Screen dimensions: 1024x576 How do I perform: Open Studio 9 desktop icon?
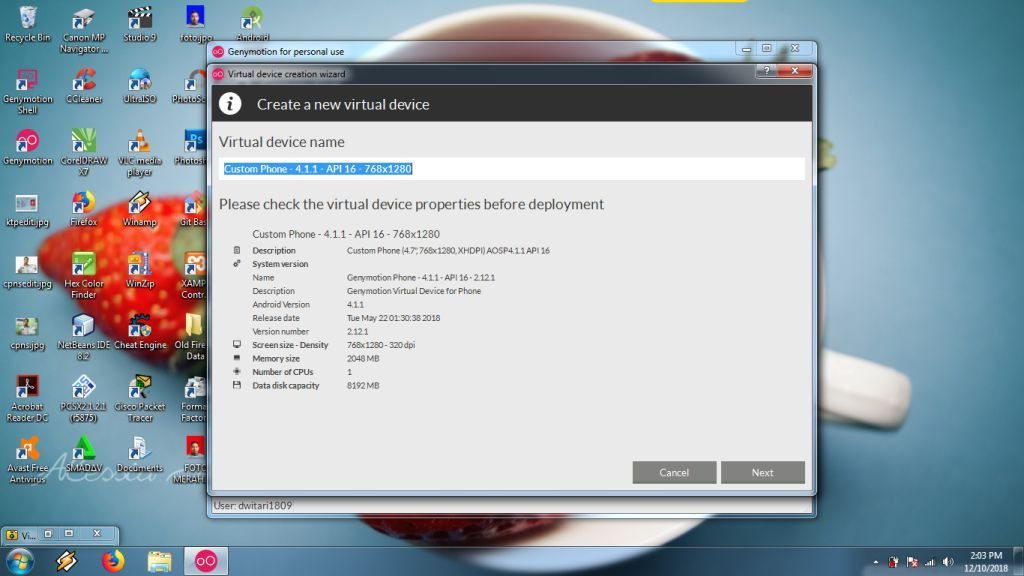[140, 24]
